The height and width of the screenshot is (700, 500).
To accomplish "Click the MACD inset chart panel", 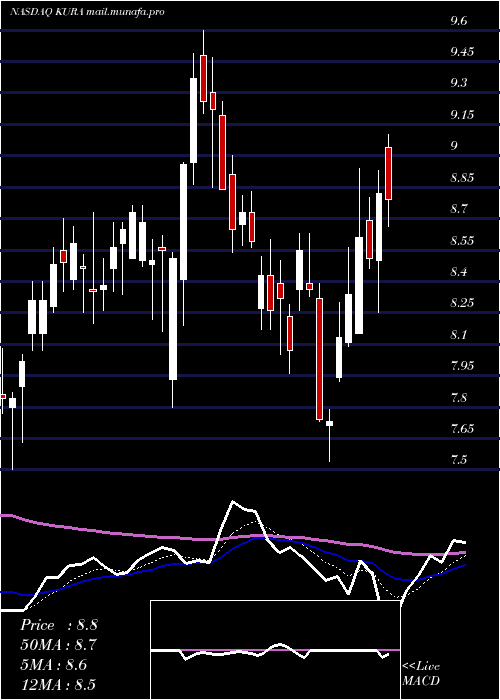I will point(275,650).
